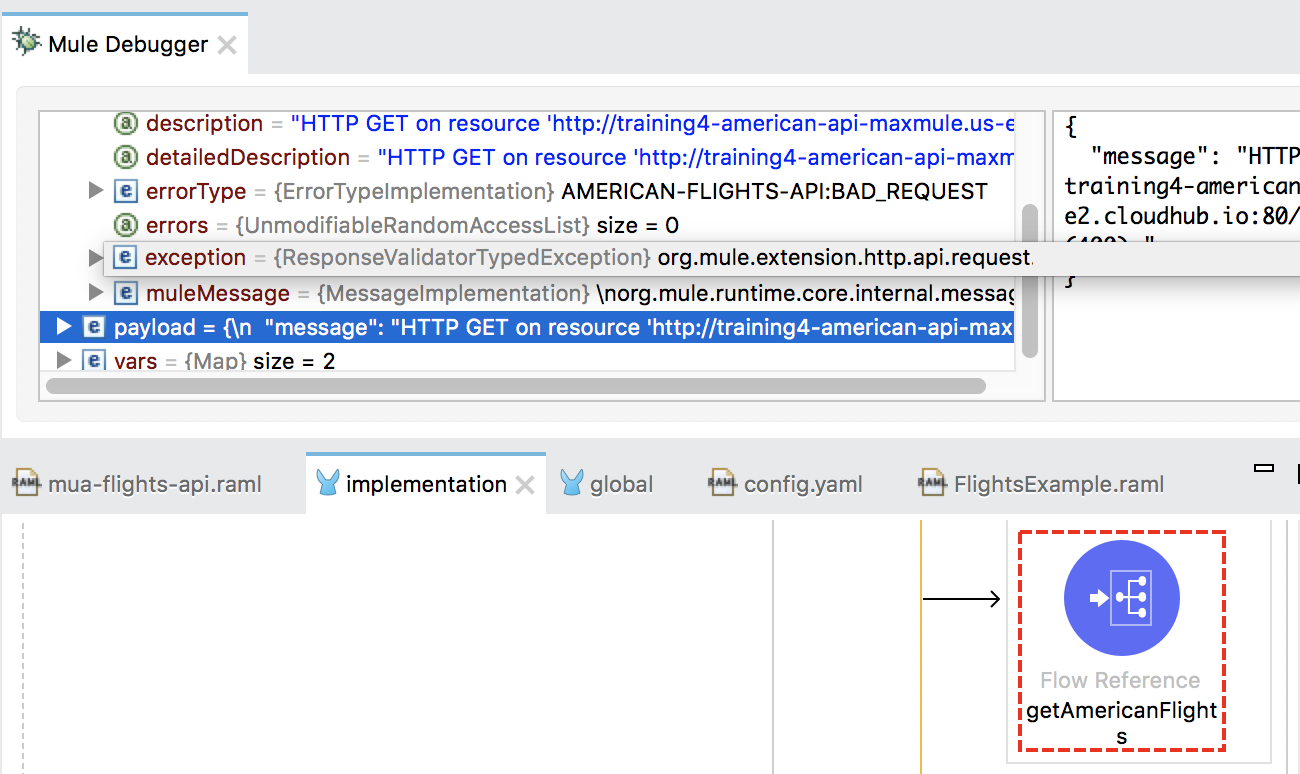Click the FlightsExample.raml file icon
The image size is (1300, 774).
932,484
